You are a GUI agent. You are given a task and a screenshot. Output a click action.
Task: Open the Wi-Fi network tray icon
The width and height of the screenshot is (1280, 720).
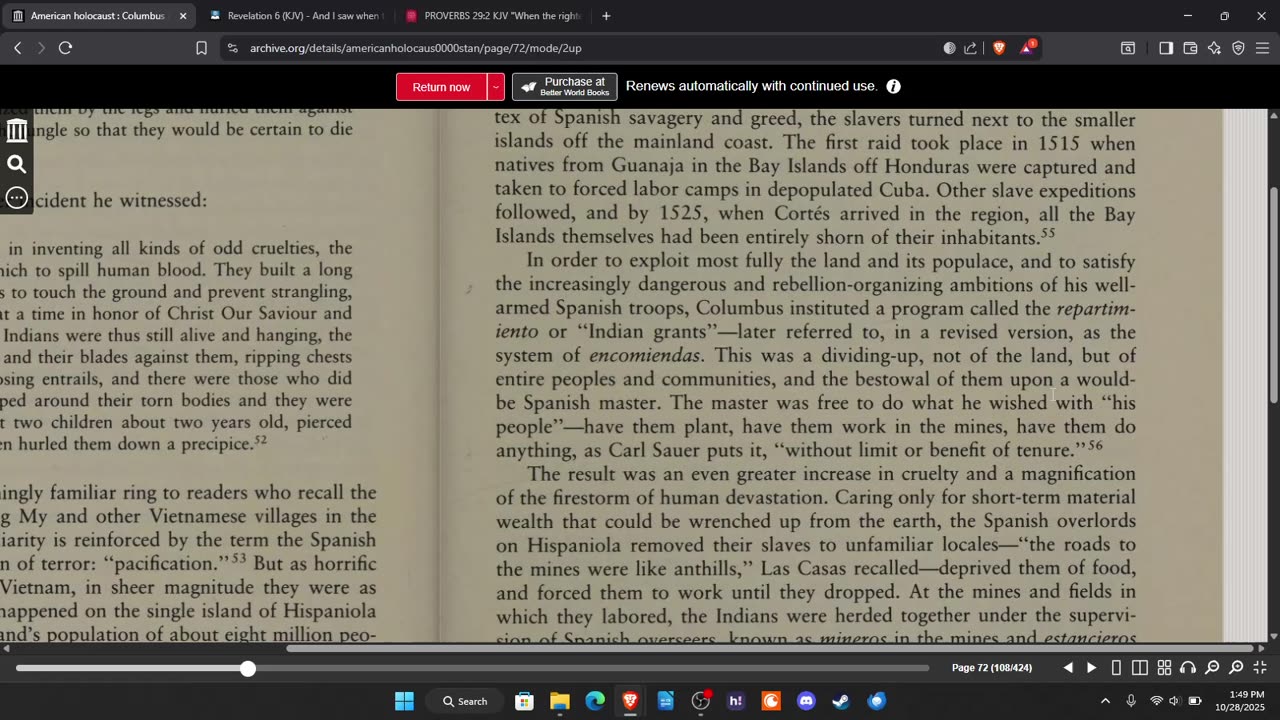[x=1156, y=701]
